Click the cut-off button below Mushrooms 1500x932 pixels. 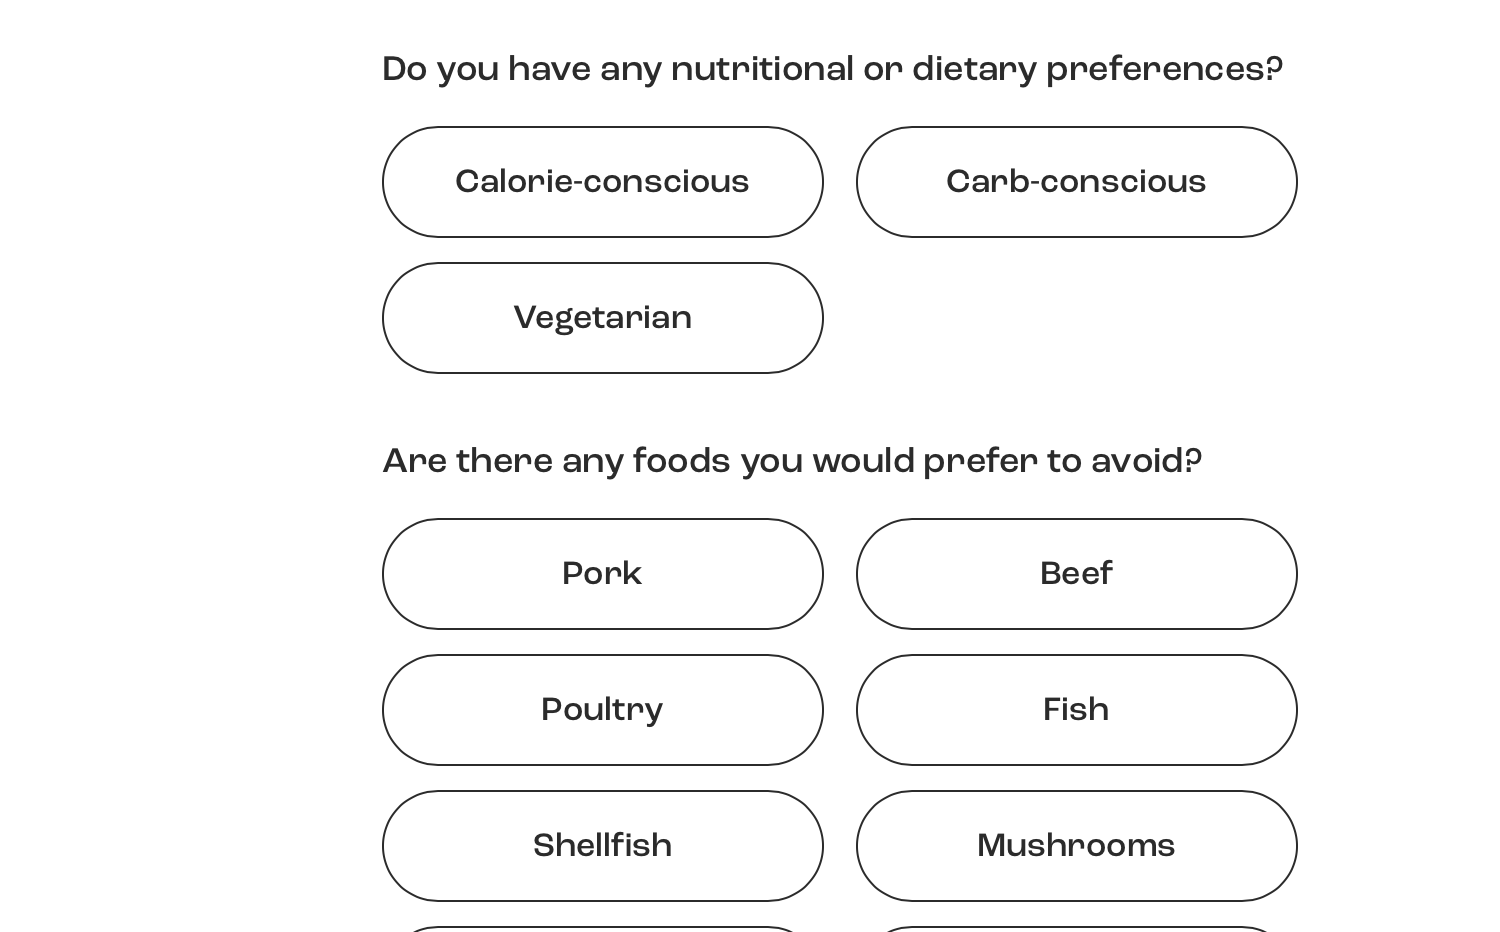[x=1076, y=929]
